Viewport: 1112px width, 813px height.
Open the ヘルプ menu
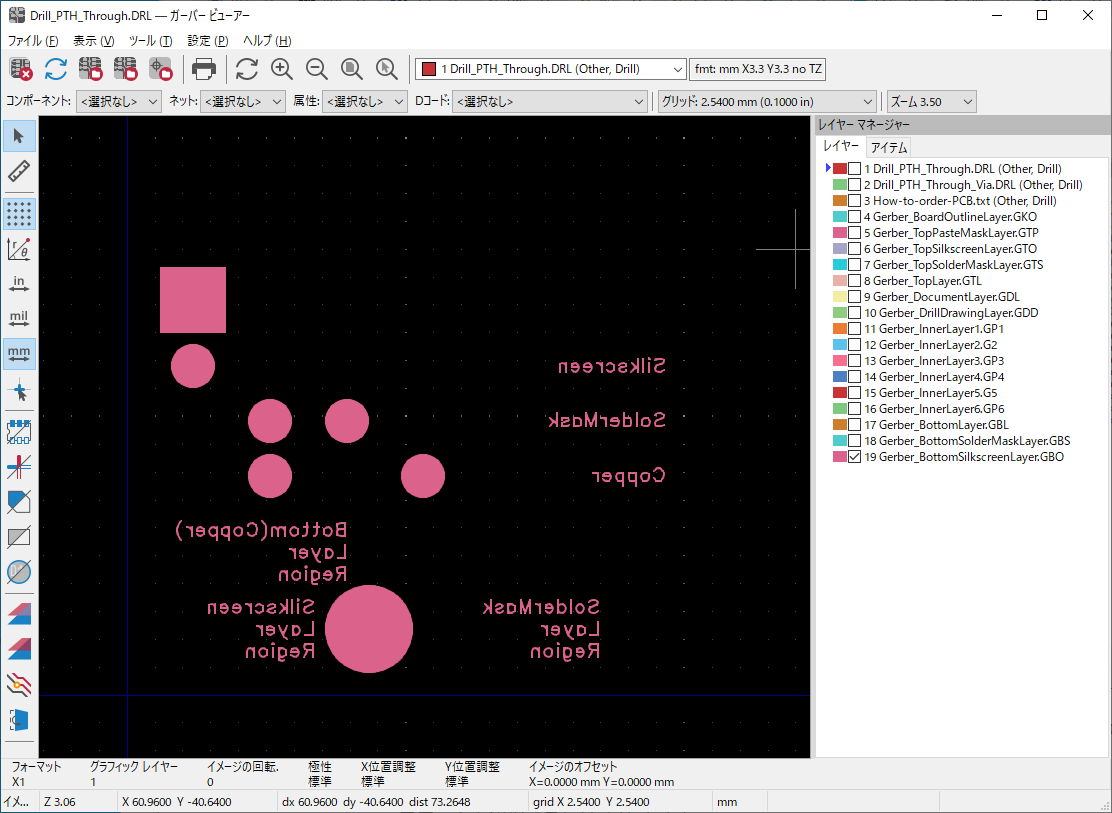[x=267, y=41]
